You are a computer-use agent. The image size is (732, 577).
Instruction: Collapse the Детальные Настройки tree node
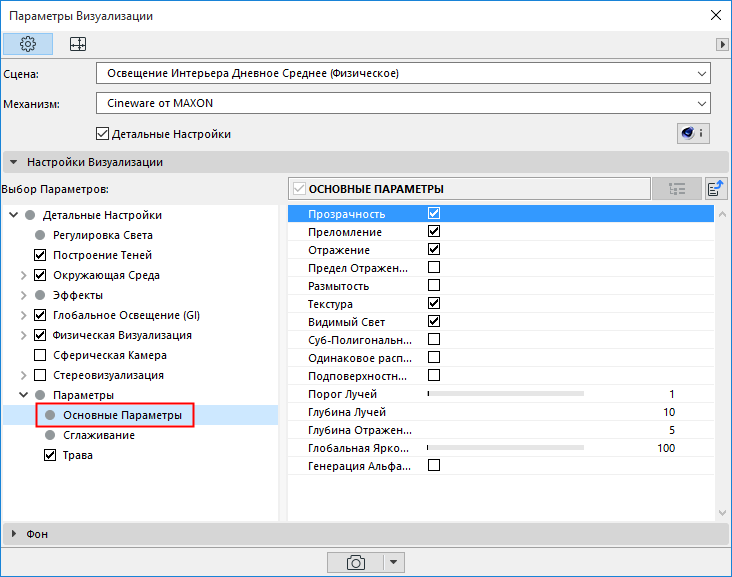pos(14,215)
